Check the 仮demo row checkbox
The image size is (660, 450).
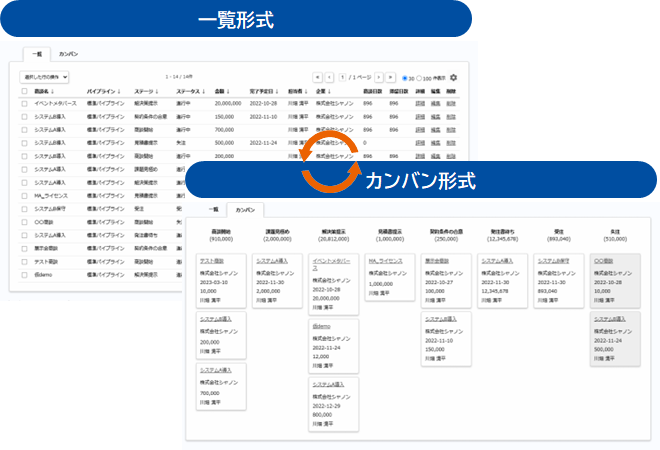coord(24,275)
